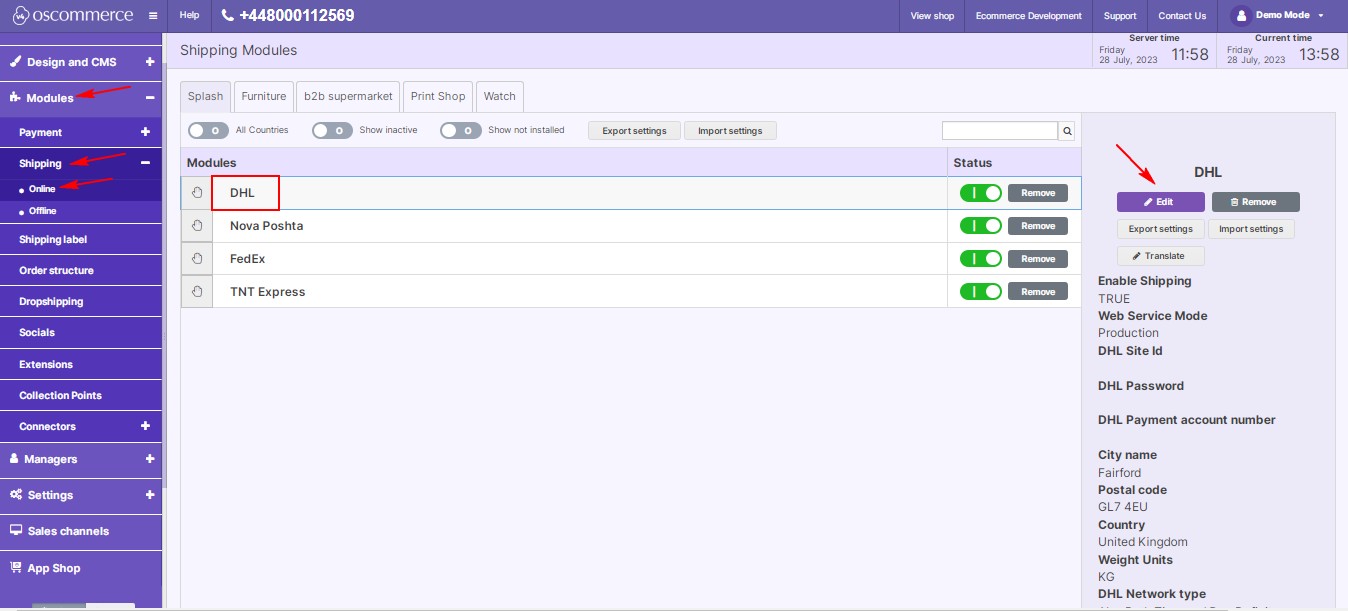Open the Ecommerce Development link
The height and width of the screenshot is (611, 1348).
point(1029,16)
